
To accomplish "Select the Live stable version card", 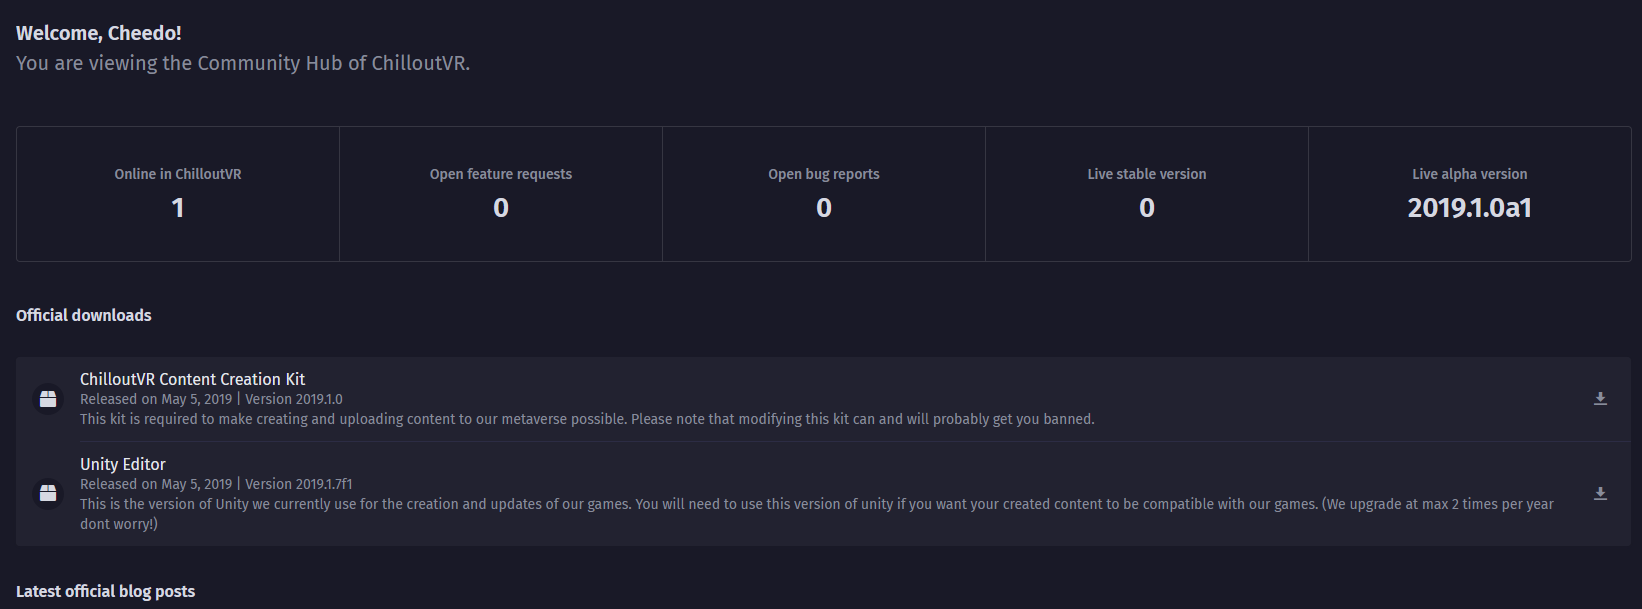I will 1147,194.
